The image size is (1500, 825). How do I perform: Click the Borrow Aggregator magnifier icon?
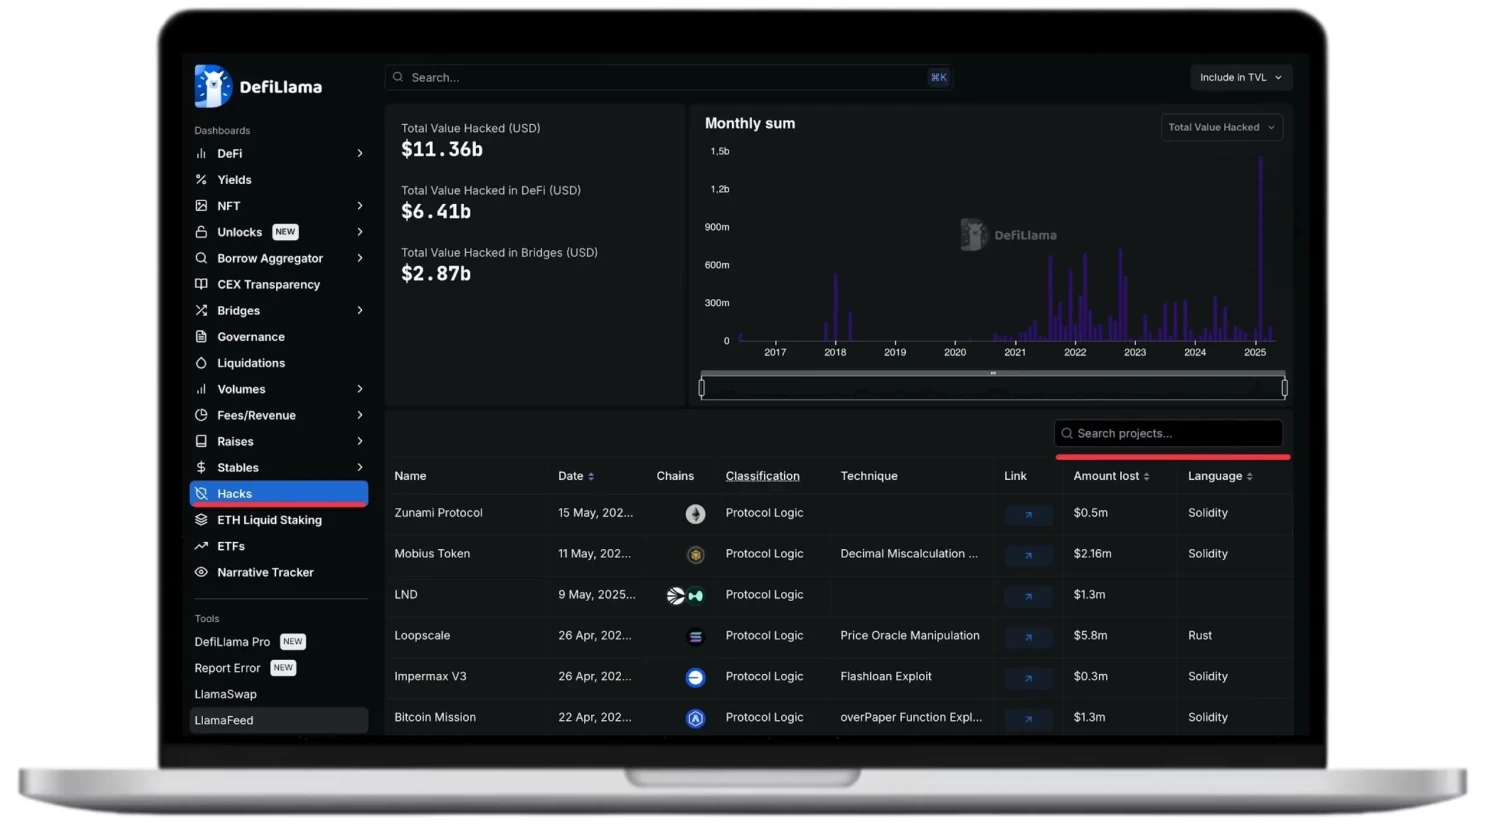point(201,258)
